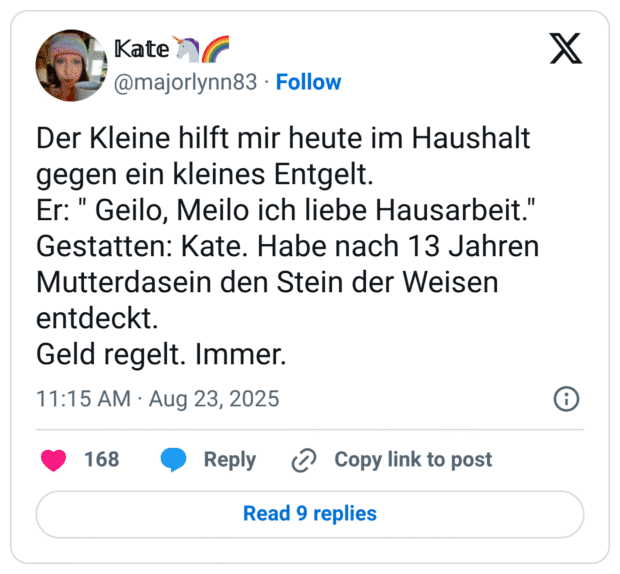Viewport: 620px width, 574px height.
Task: Click the tweet line starting "Der Kleine hilft"
Action: click(x=283, y=139)
